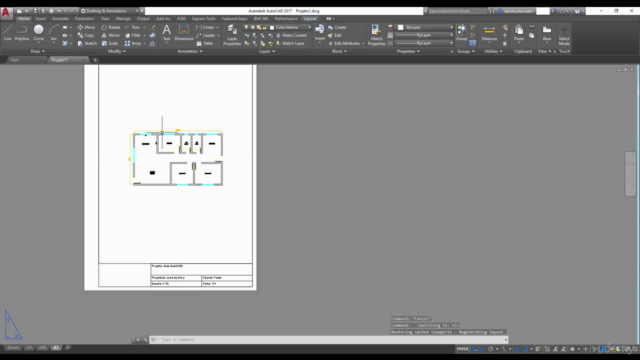Add new layout tab with plus button
The width and height of the screenshot is (640, 360).
[67, 348]
